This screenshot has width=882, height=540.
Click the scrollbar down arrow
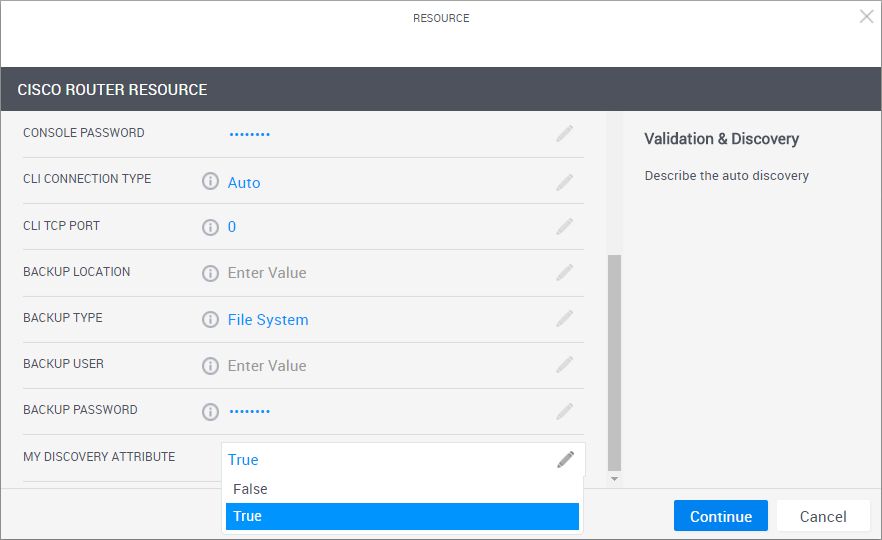click(x=615, y=479)
